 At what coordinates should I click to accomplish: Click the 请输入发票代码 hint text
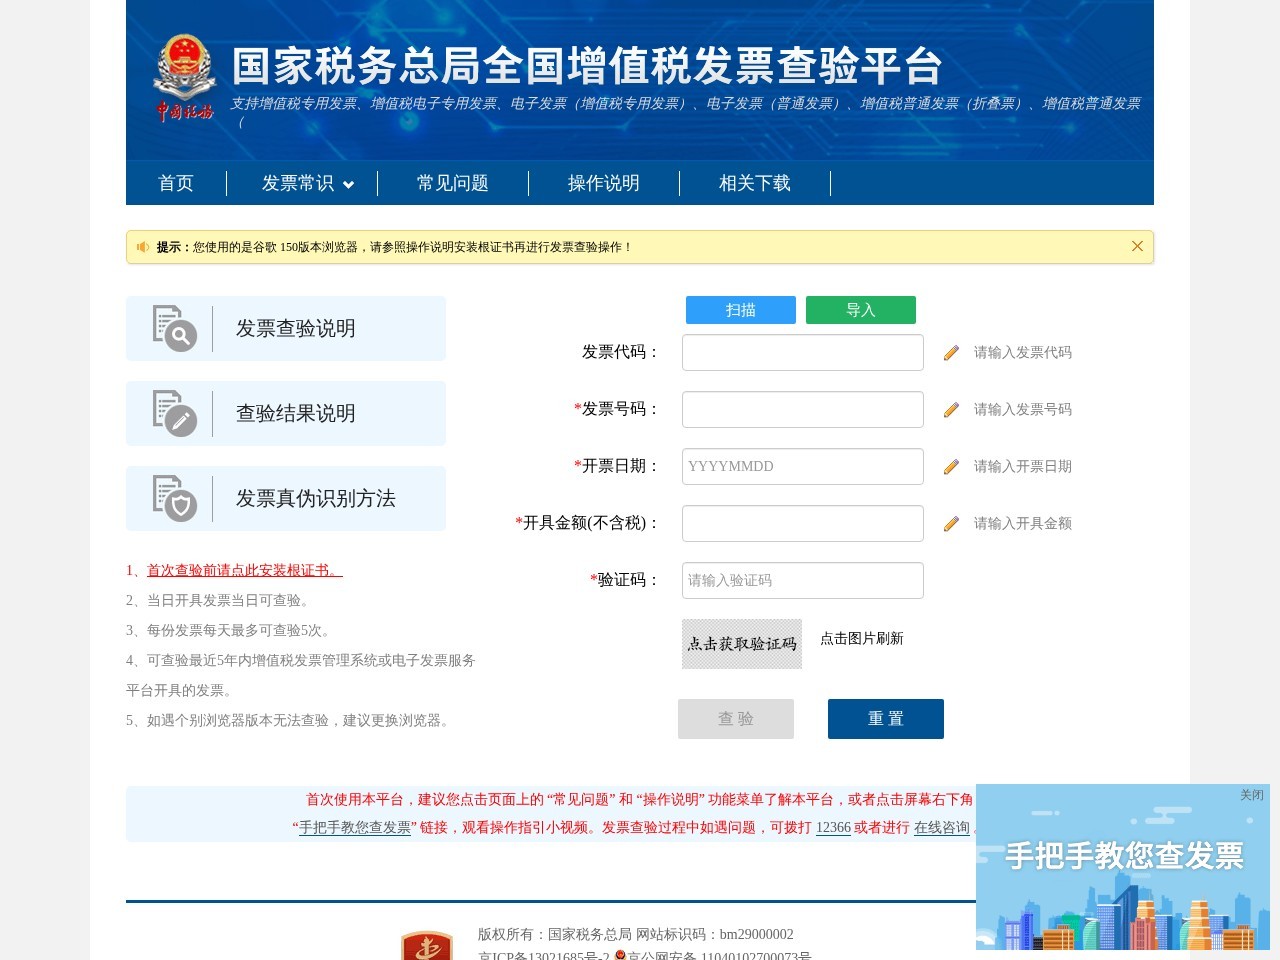coord(1023,352)
